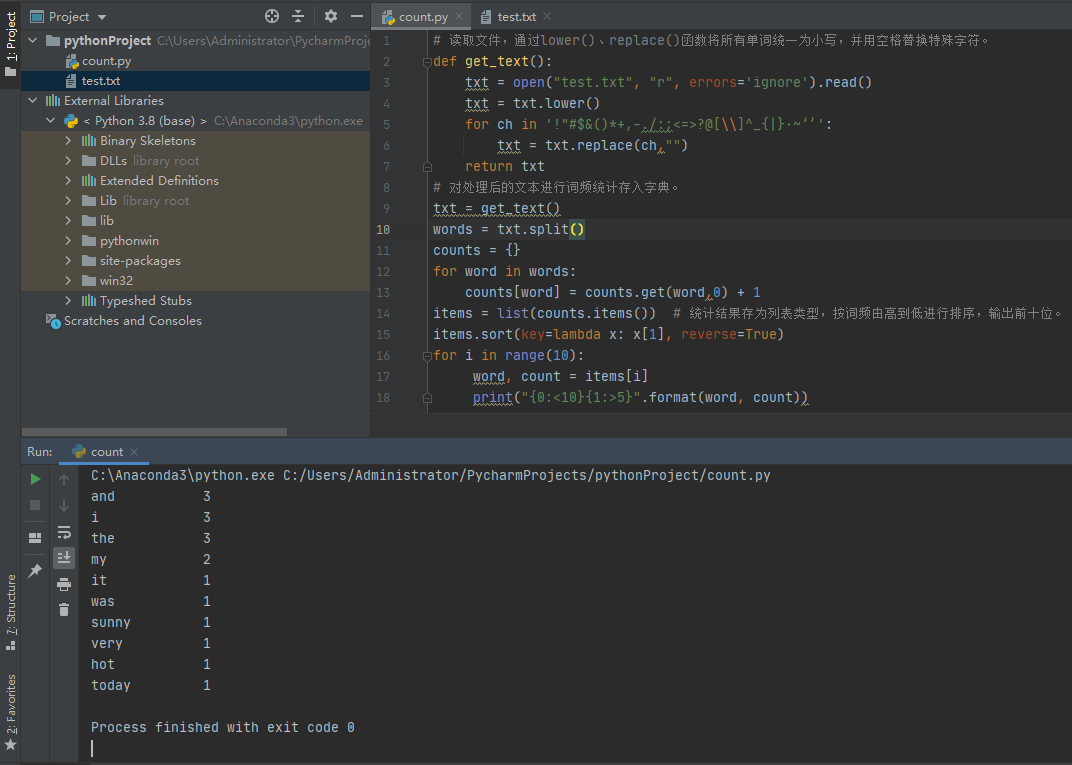Click the Project panel title icon

pos(37,16)
